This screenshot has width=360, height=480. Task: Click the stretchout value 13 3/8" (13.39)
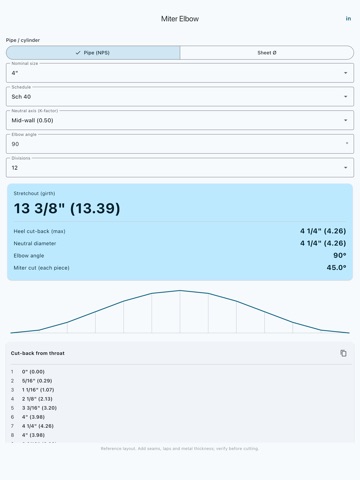(67, 209)
